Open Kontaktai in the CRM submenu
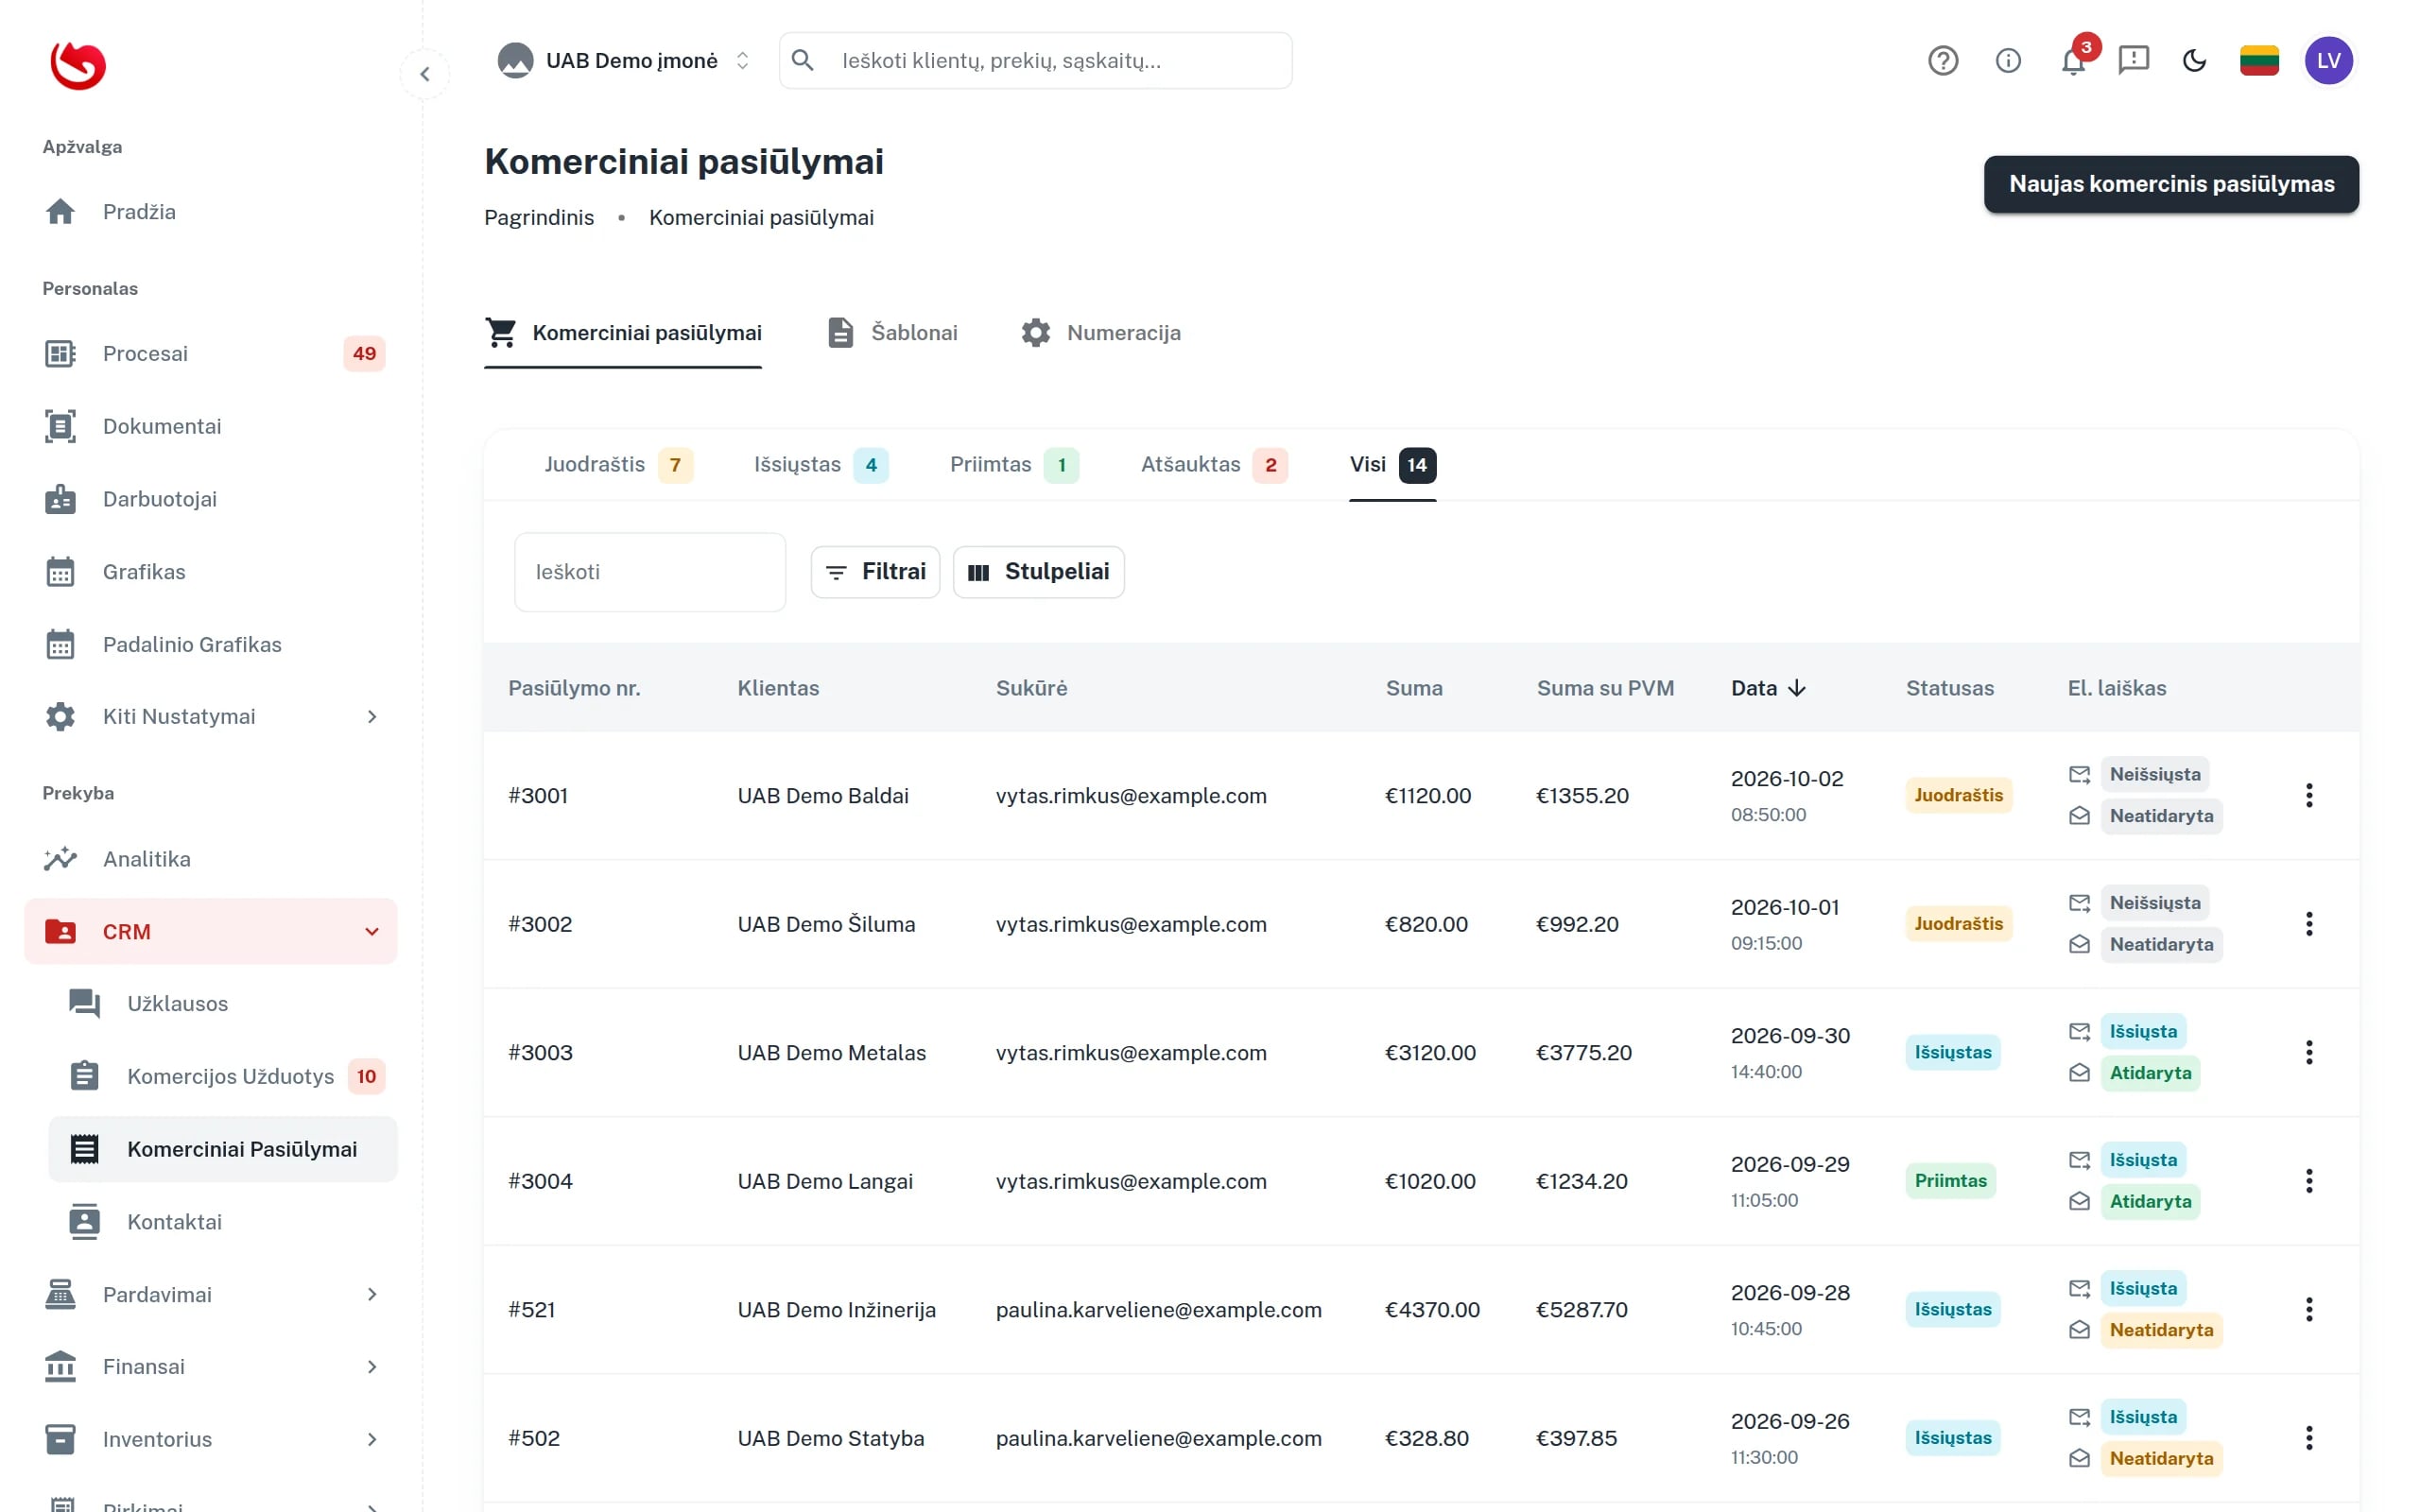Viewport: 2420px width, 1512px height. click(223, 1222)
